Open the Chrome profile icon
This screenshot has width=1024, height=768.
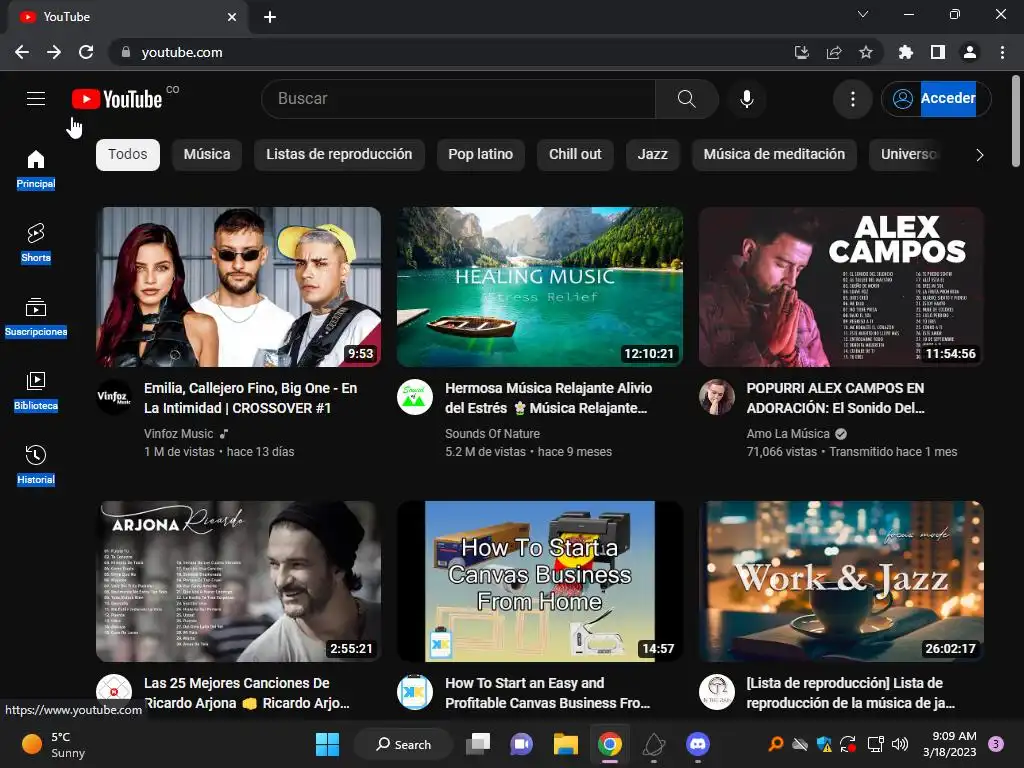pyautogui.click(x=970, y=52)
